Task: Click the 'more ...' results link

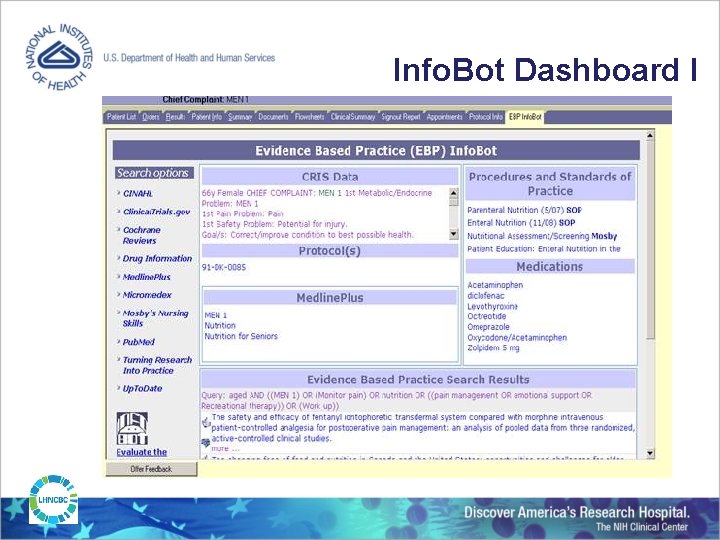Action: (225, 449)
